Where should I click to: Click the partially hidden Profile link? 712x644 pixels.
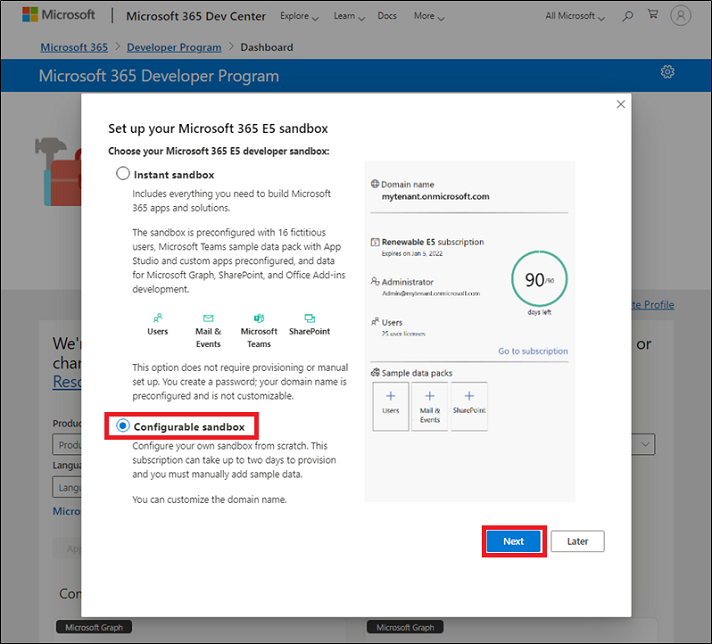[653, 305]
